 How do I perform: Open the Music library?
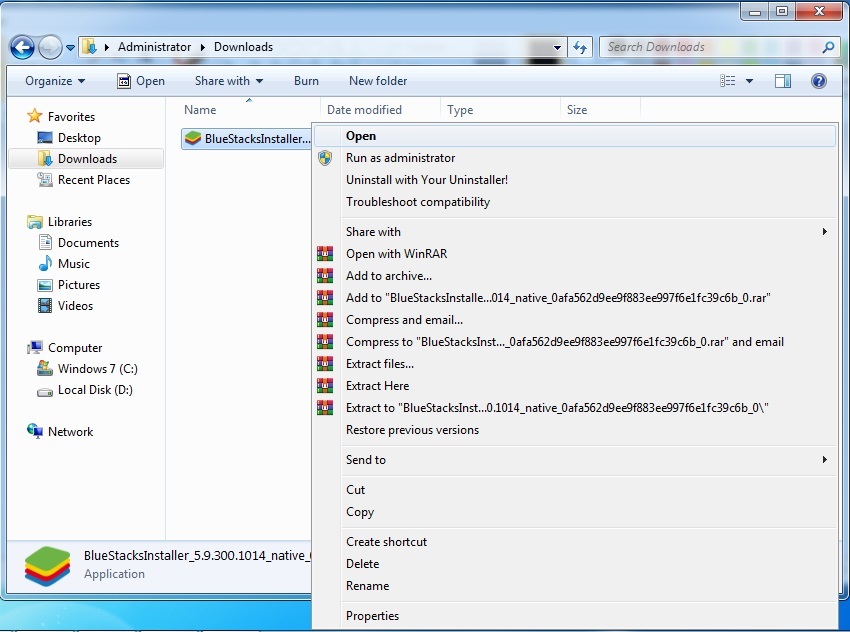pyautogui.click(x=73, y=264)
